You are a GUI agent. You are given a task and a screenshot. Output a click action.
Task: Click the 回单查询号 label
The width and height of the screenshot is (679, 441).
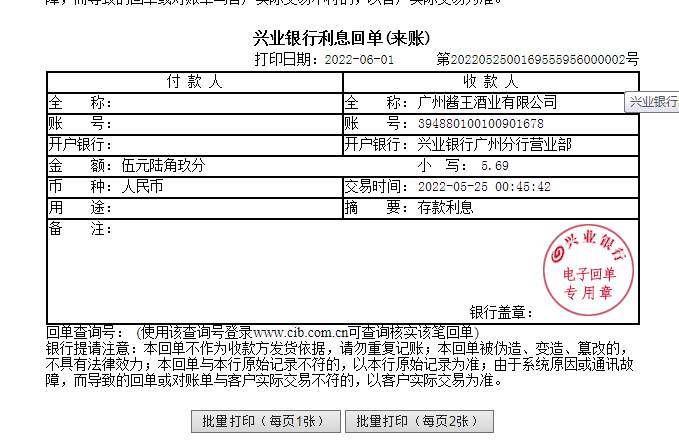(x=84, y=332)
